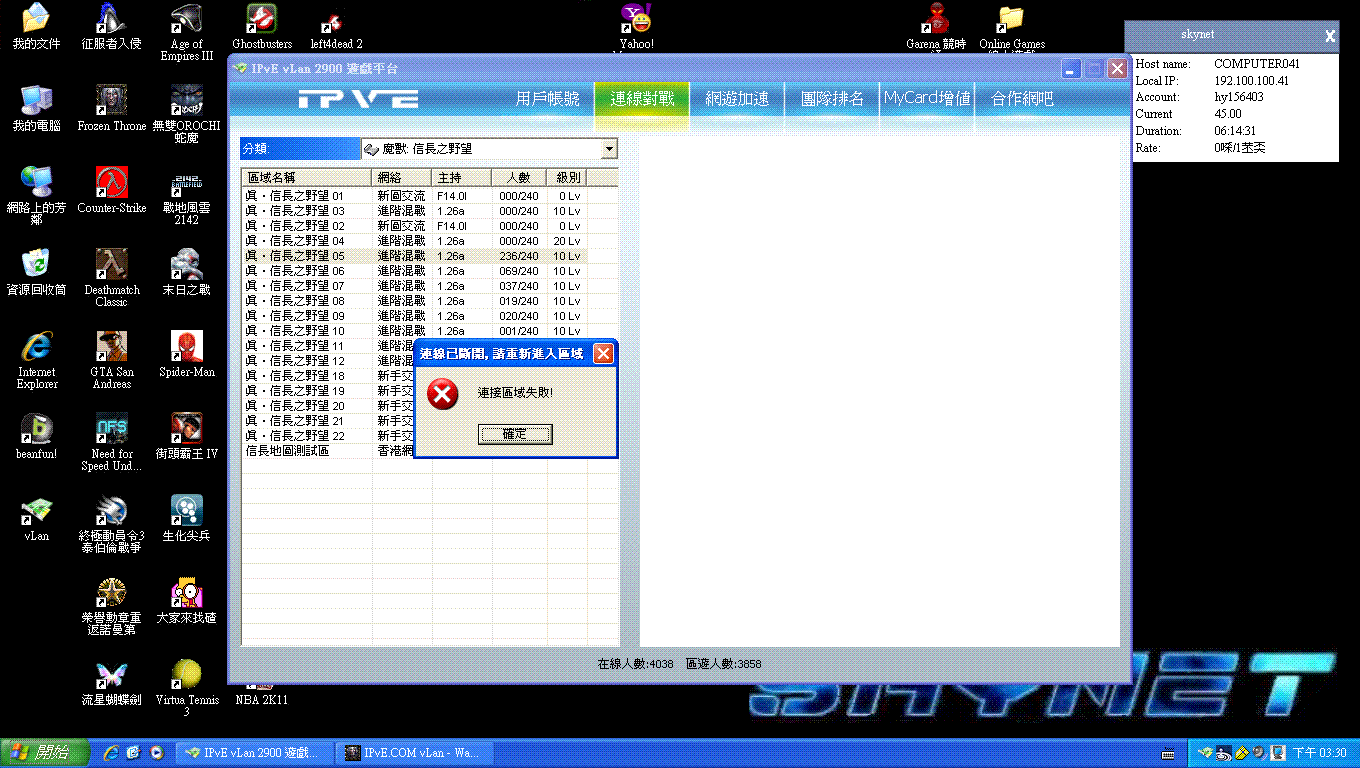This screenshot has width=1360, height=768.
Task: Select room 真‧信長之野望 06 row
Action: coord(295,271)
